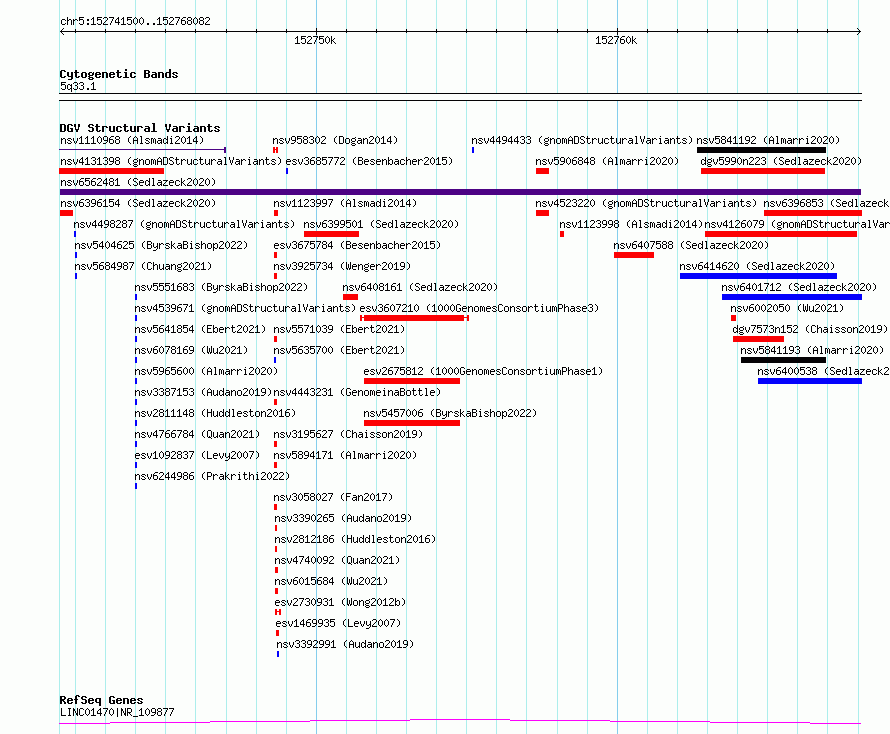Click the blue bar of nsv6414620

[758, 276]
